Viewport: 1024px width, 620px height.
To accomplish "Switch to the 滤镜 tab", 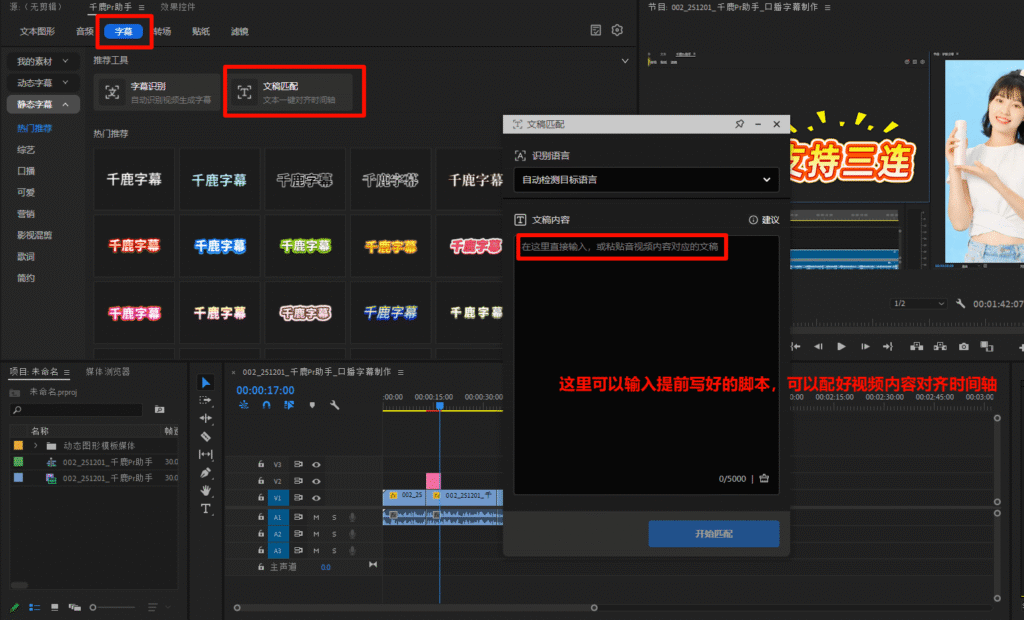I will click(x=240, y=31).
